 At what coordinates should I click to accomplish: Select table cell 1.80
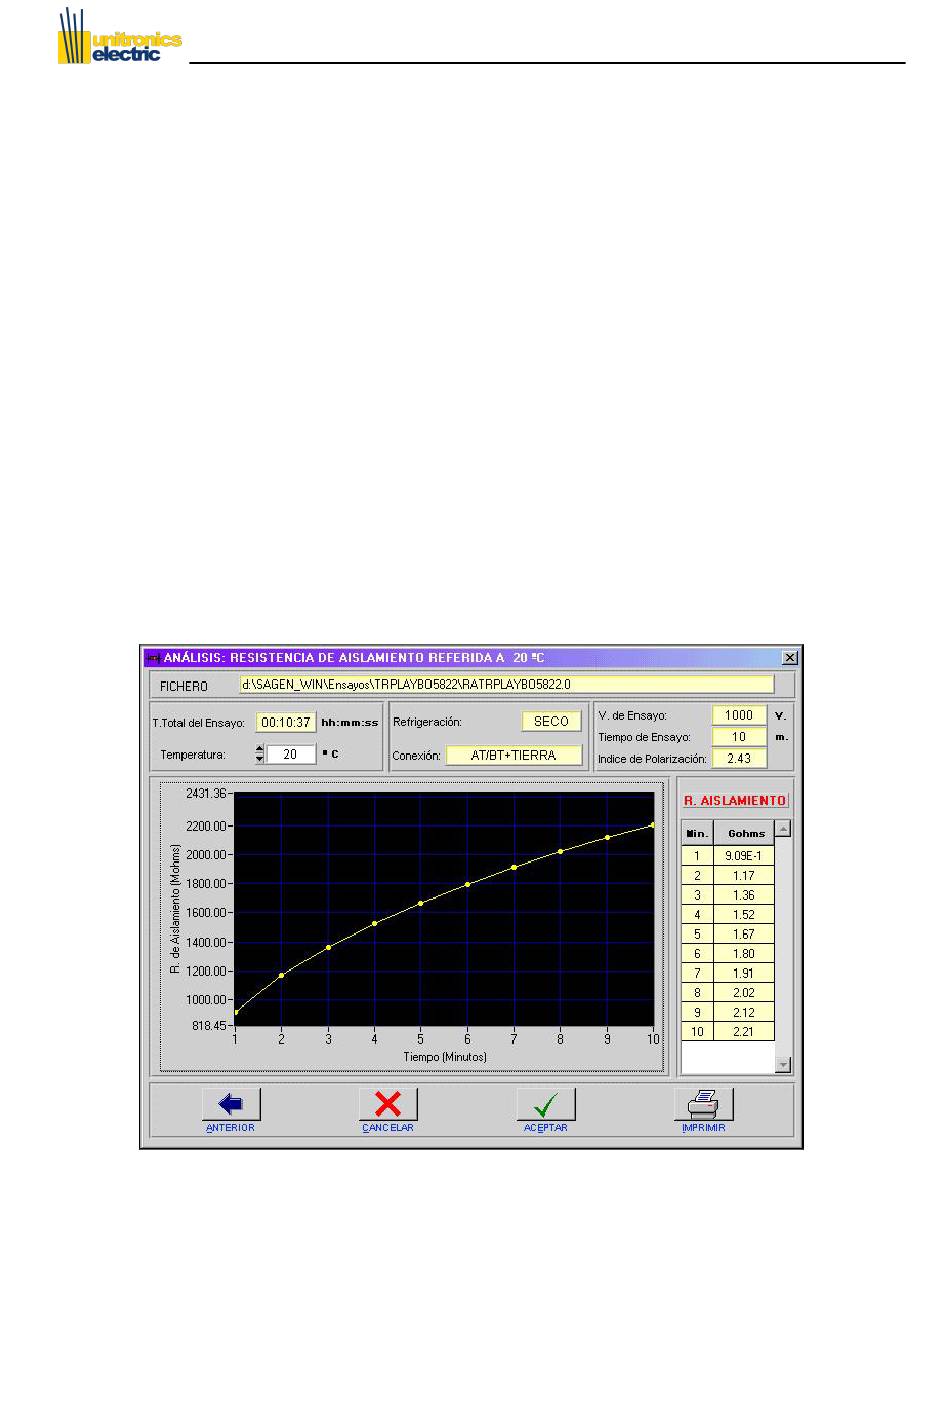click(744, 954)
